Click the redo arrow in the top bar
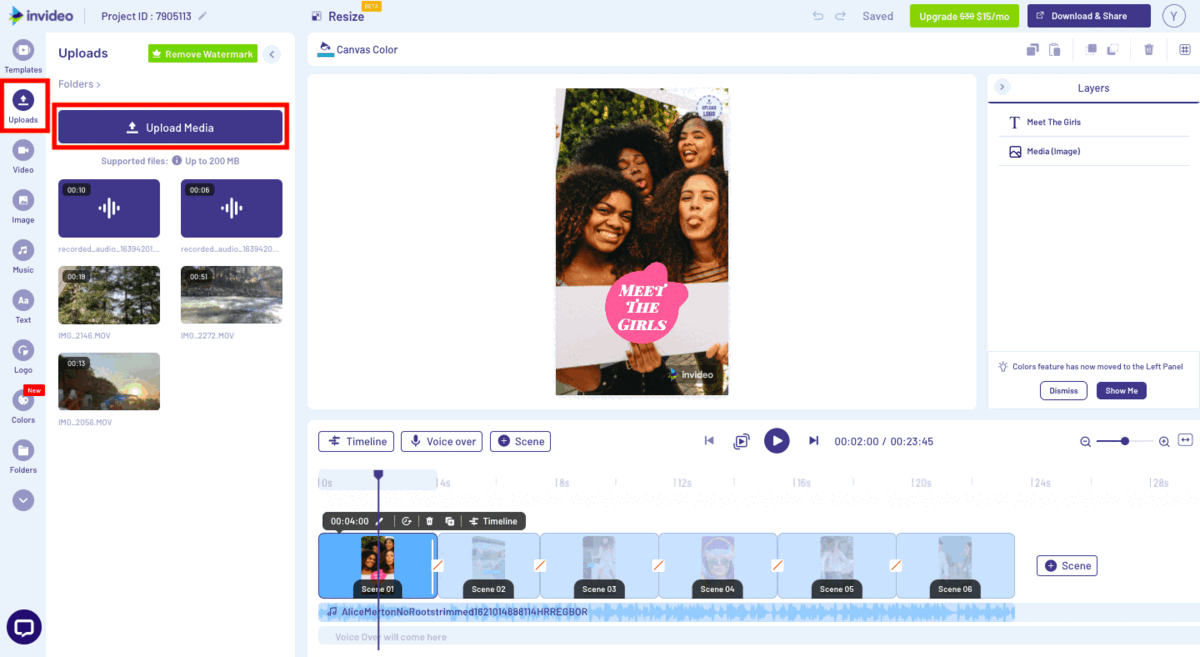 (x=838, y=15)
